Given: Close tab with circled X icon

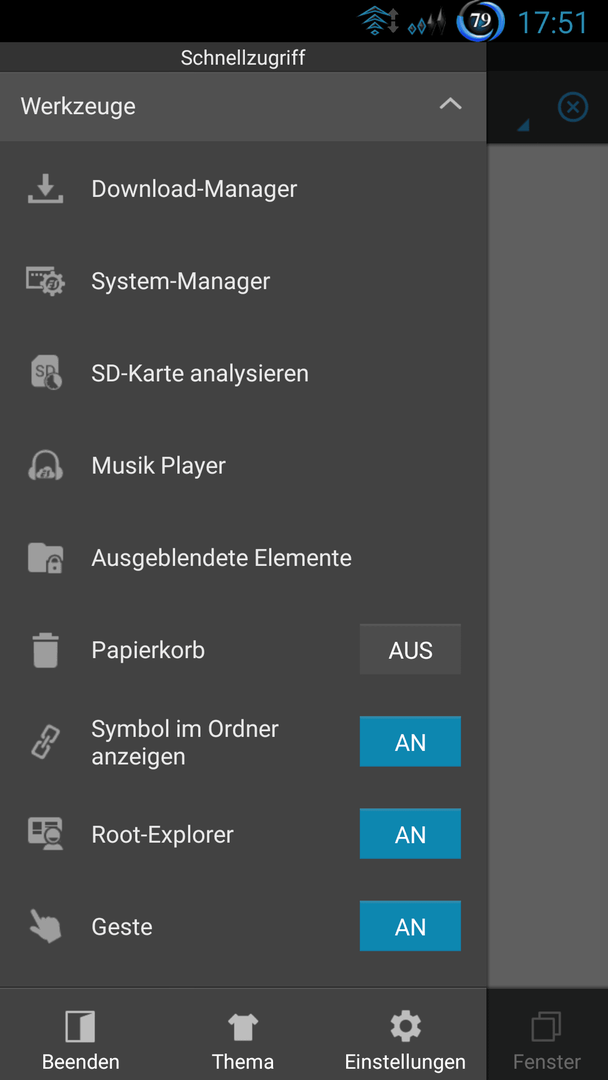Looking at the screenshot, I should pyautogui.click(x=573, y=107).
